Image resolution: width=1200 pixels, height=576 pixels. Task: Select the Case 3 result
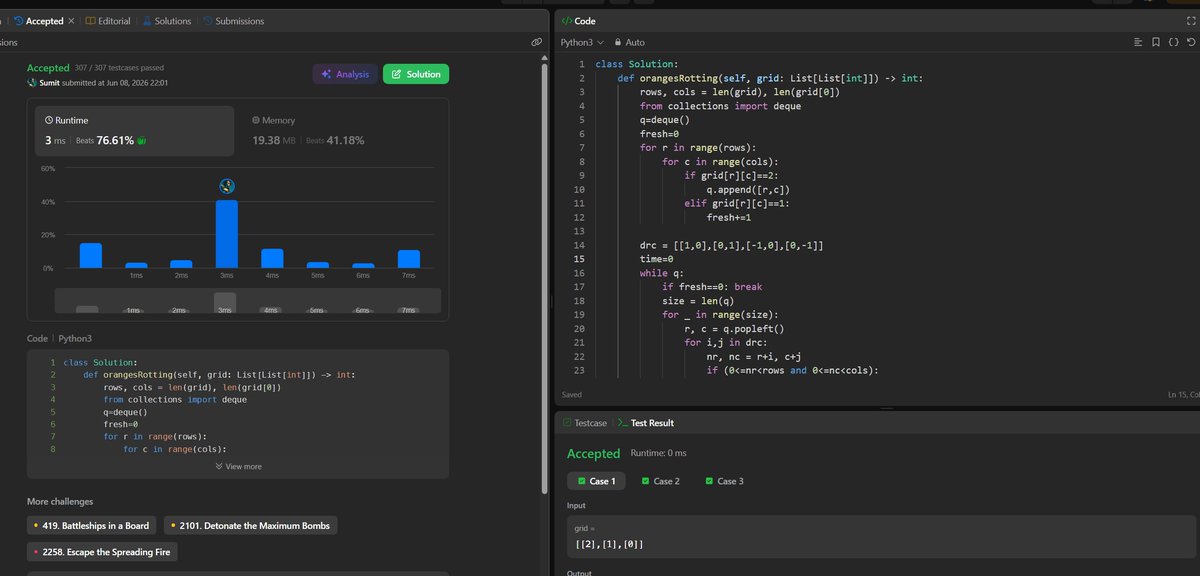pos(723,481)
